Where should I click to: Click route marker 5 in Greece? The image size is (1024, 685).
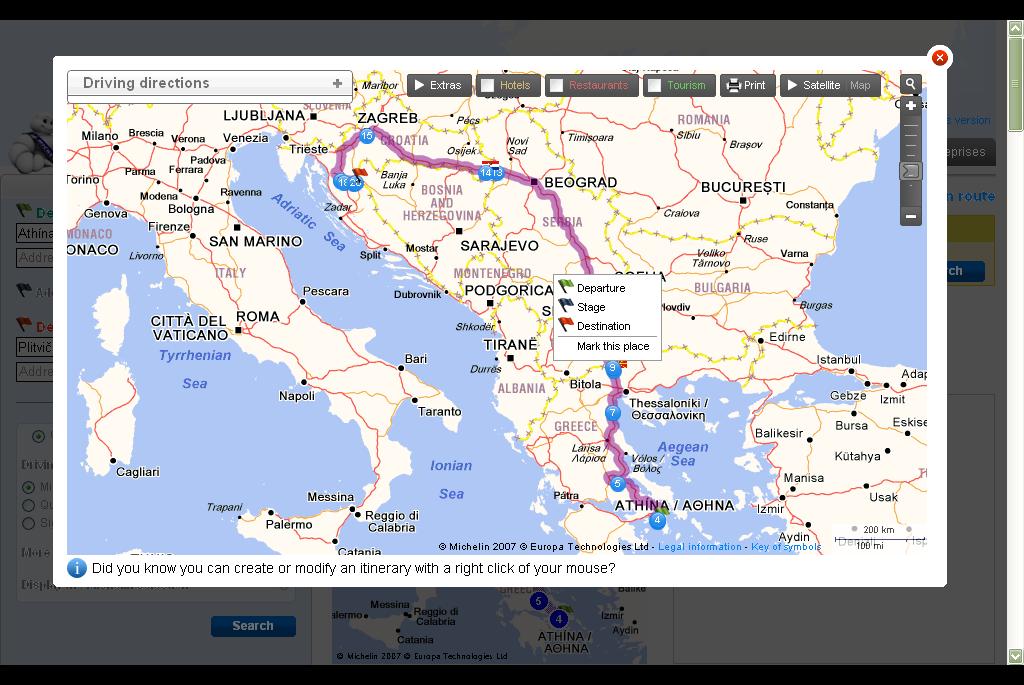click(617, 484)
